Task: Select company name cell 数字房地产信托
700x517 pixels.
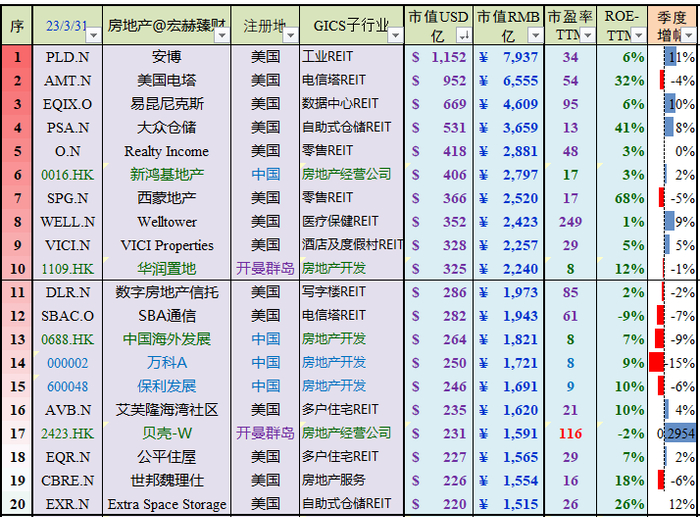Action: (x=167, y=292)
